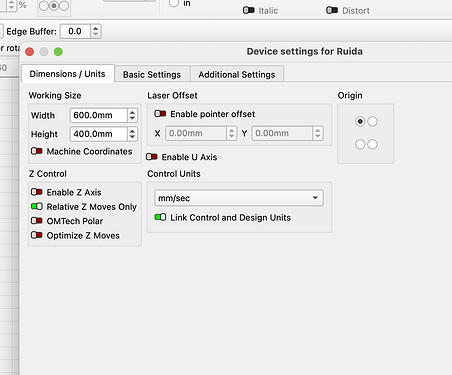Toggle Machine Coordinates switch
452x375 pixels.
tap(37, 151)
